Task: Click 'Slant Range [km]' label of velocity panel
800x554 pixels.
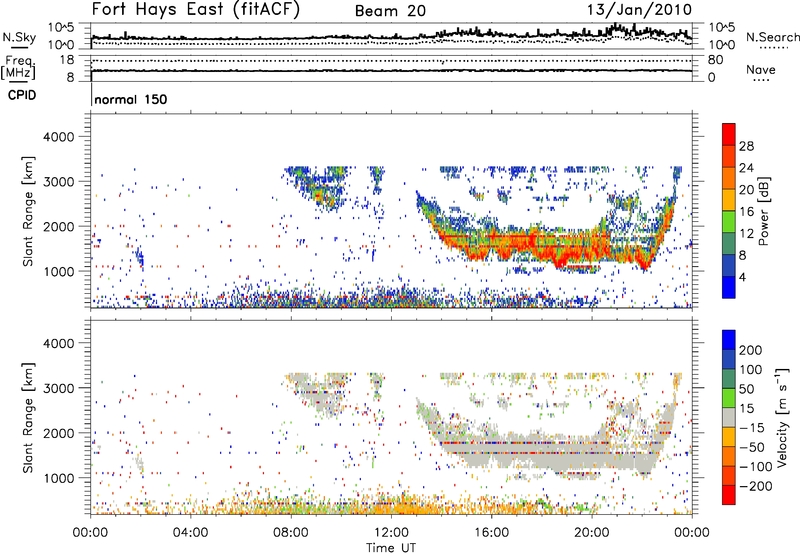Action: click(28, 418)
